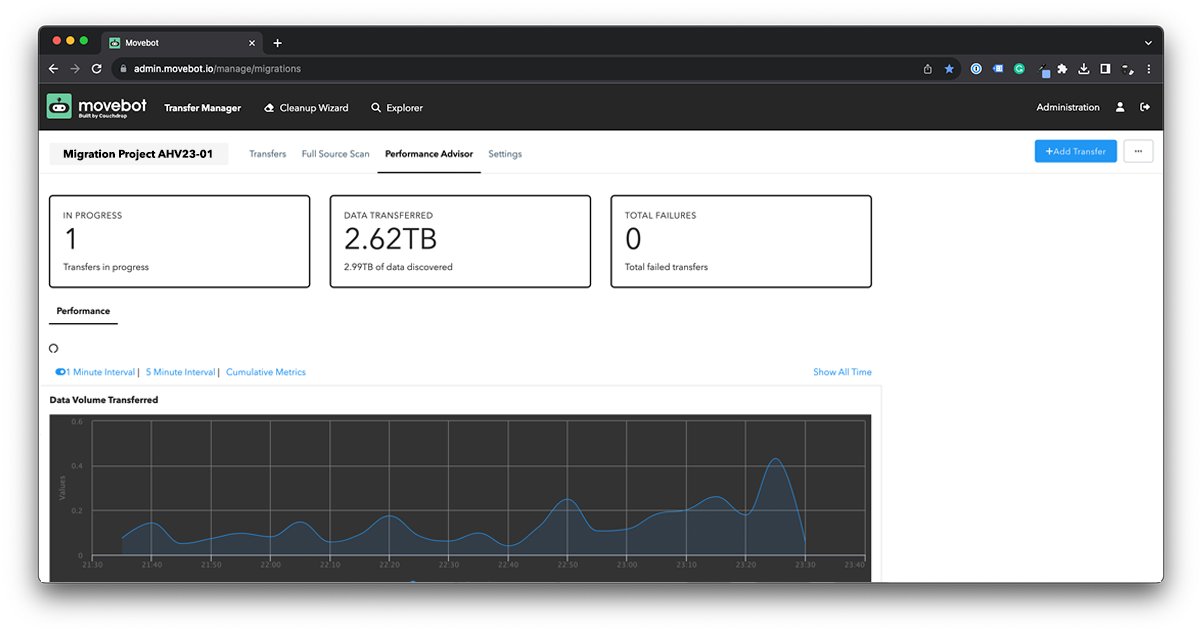Switch to the Transfers tab

[x=268, y=154]
